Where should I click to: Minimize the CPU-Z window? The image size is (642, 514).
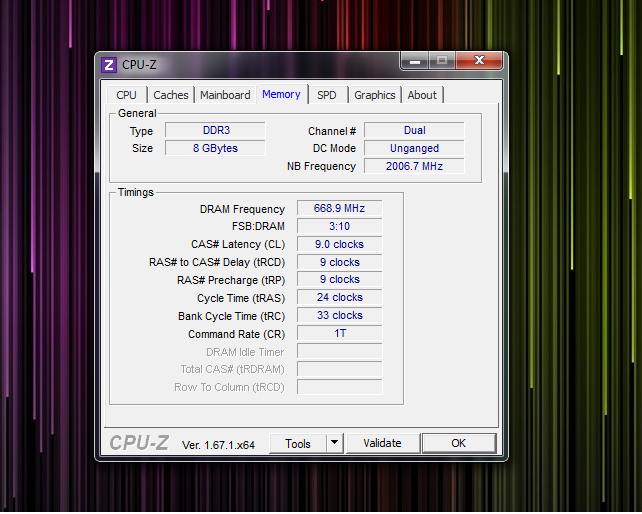pos(415,61)
